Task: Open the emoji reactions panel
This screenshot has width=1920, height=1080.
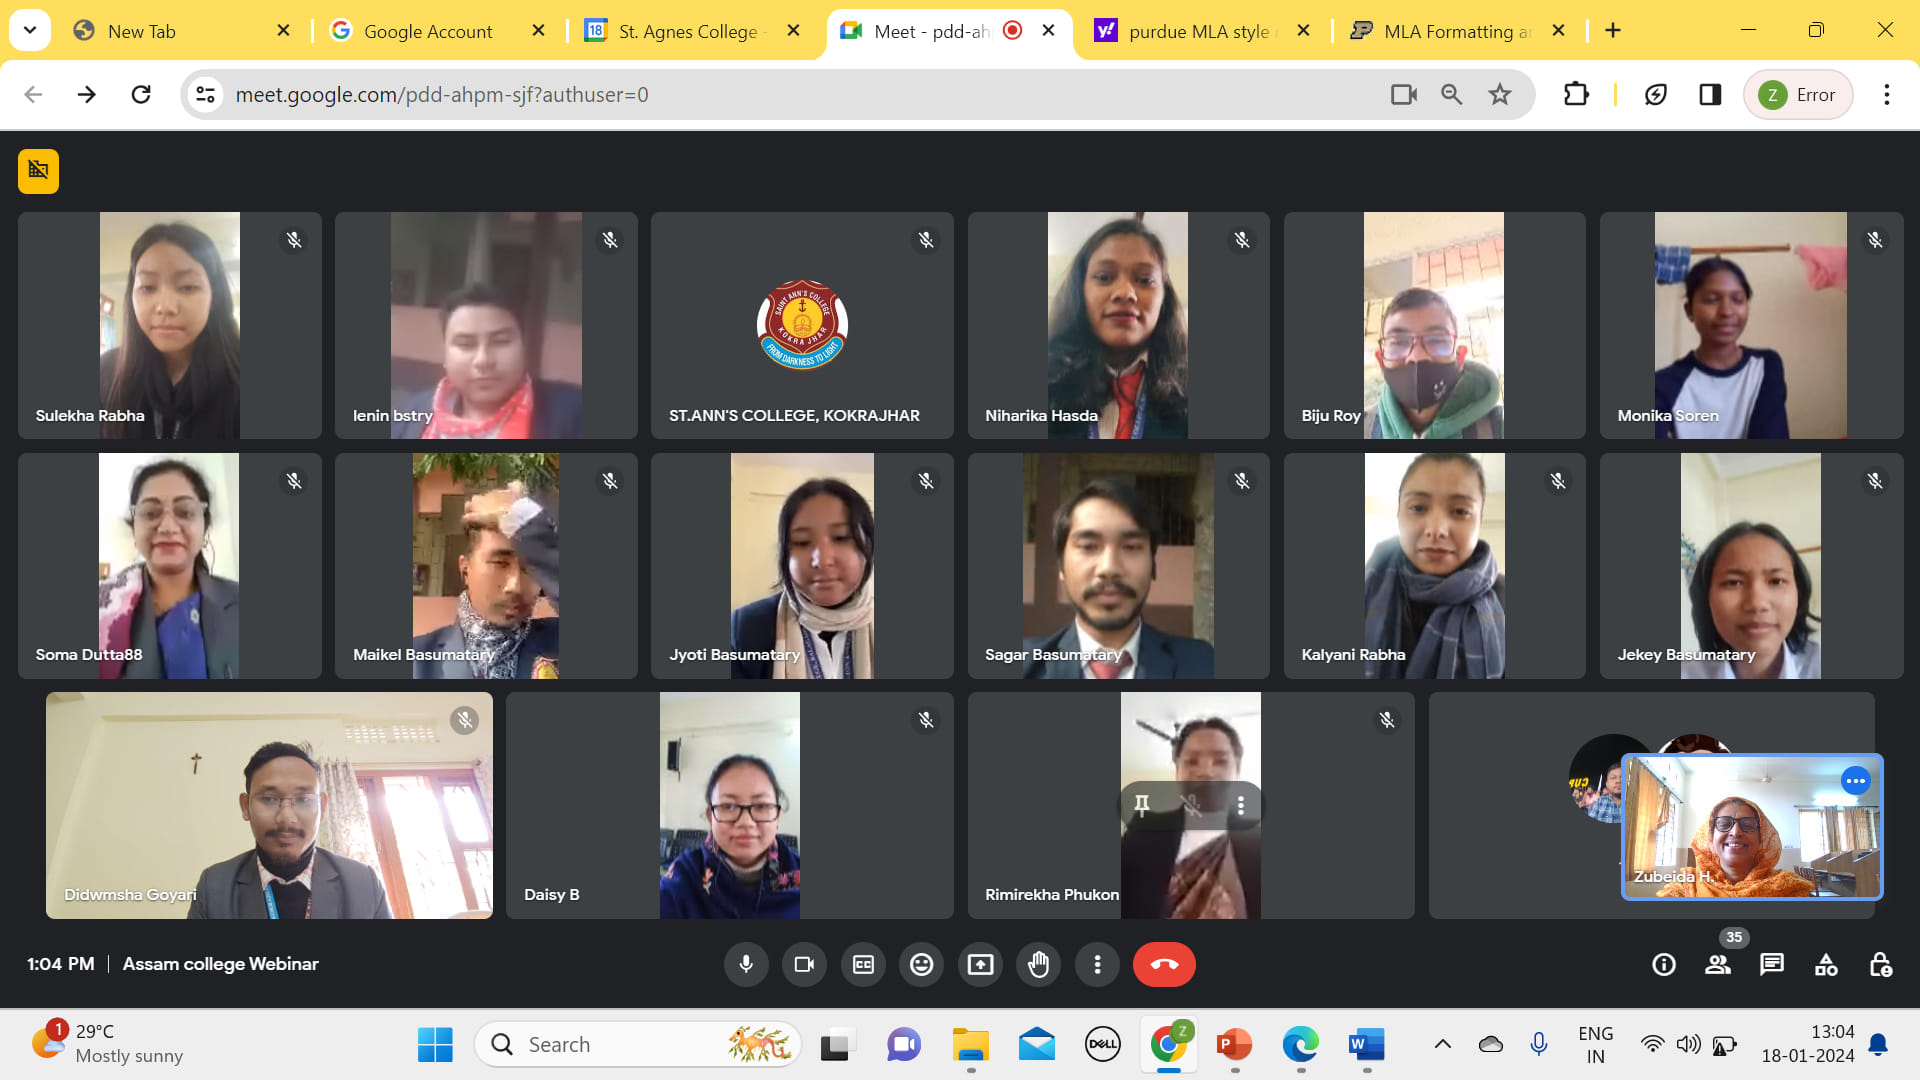Action: (921, 964)
